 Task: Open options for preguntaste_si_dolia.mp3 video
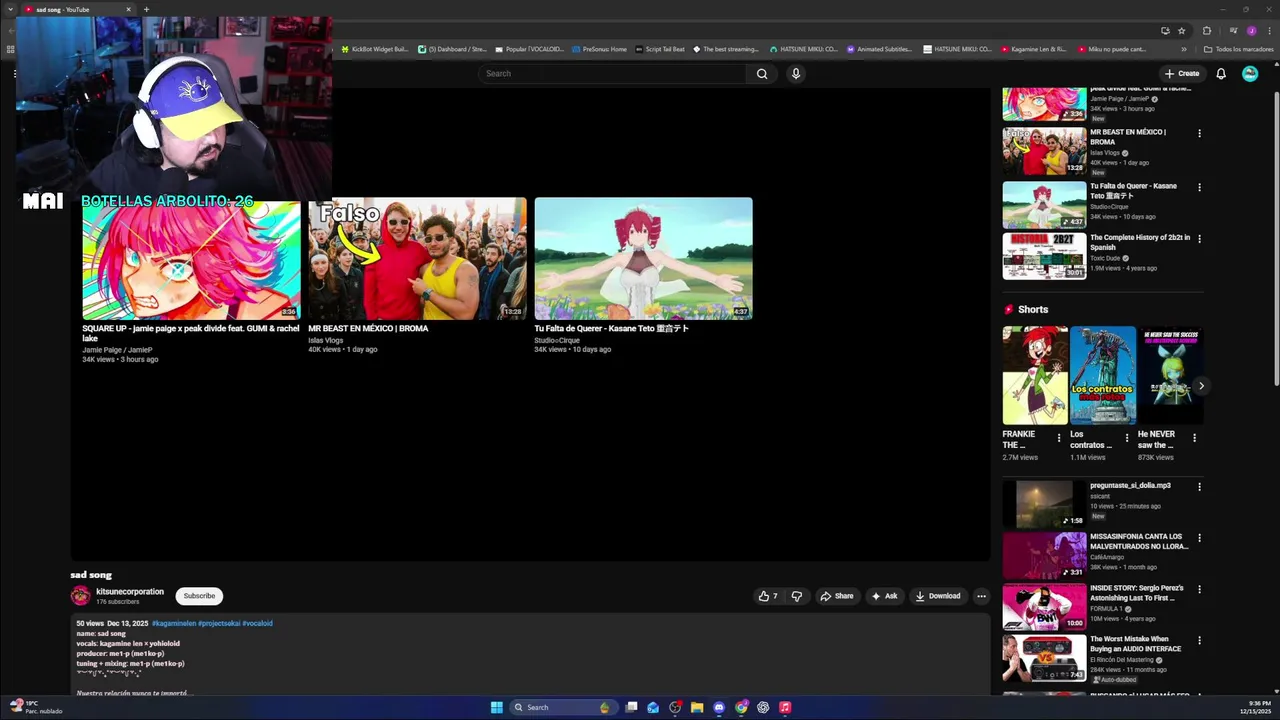click(x=1199, y=487)
